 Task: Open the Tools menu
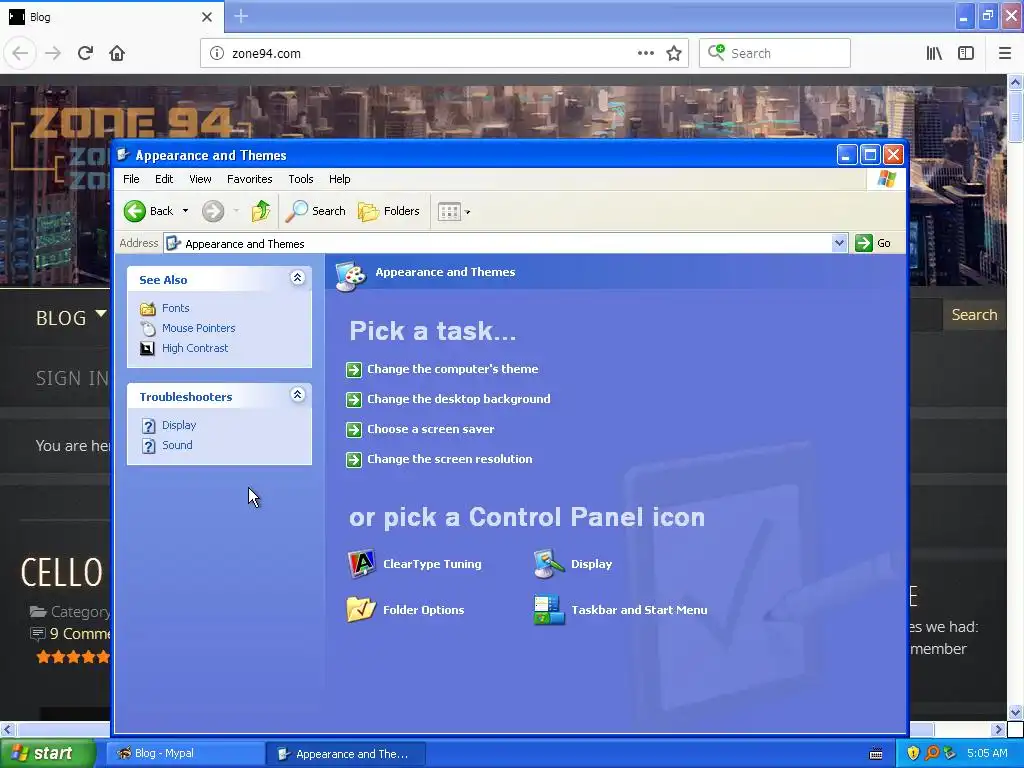click(x=301, y=179)
